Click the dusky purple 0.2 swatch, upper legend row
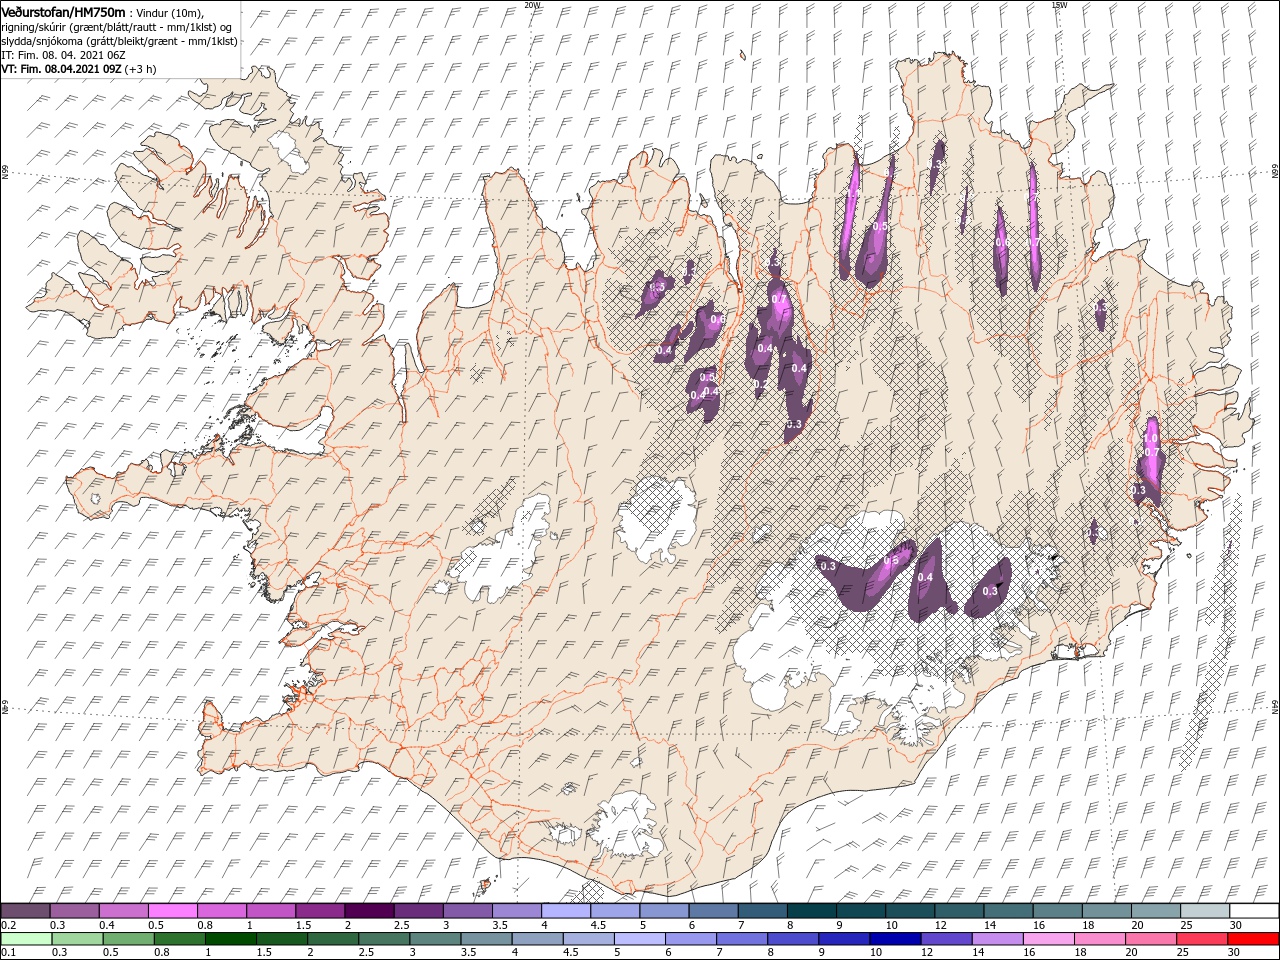Image resolution: width=1280 pixels, height=960 pixels. 26,911
